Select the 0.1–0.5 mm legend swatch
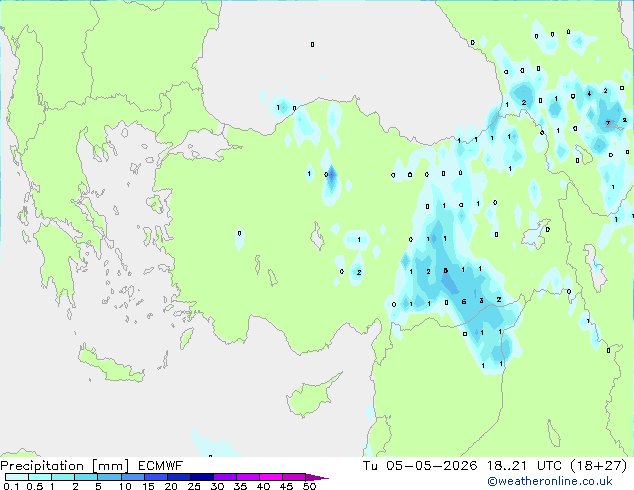 17,477
